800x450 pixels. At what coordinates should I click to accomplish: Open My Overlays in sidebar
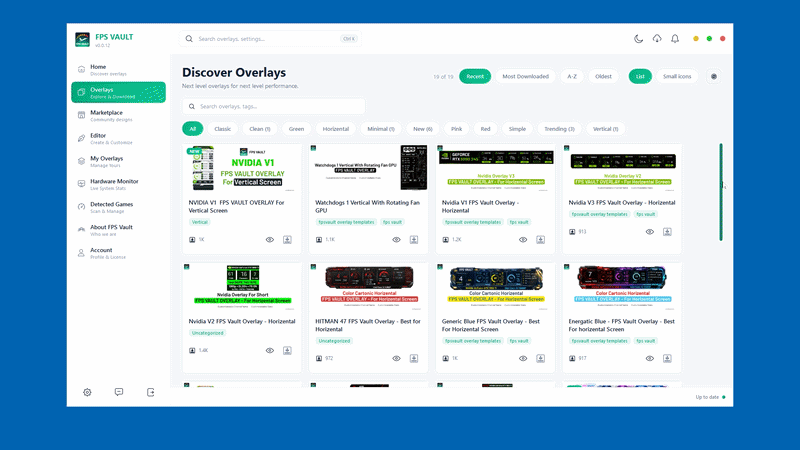[118, 162]
